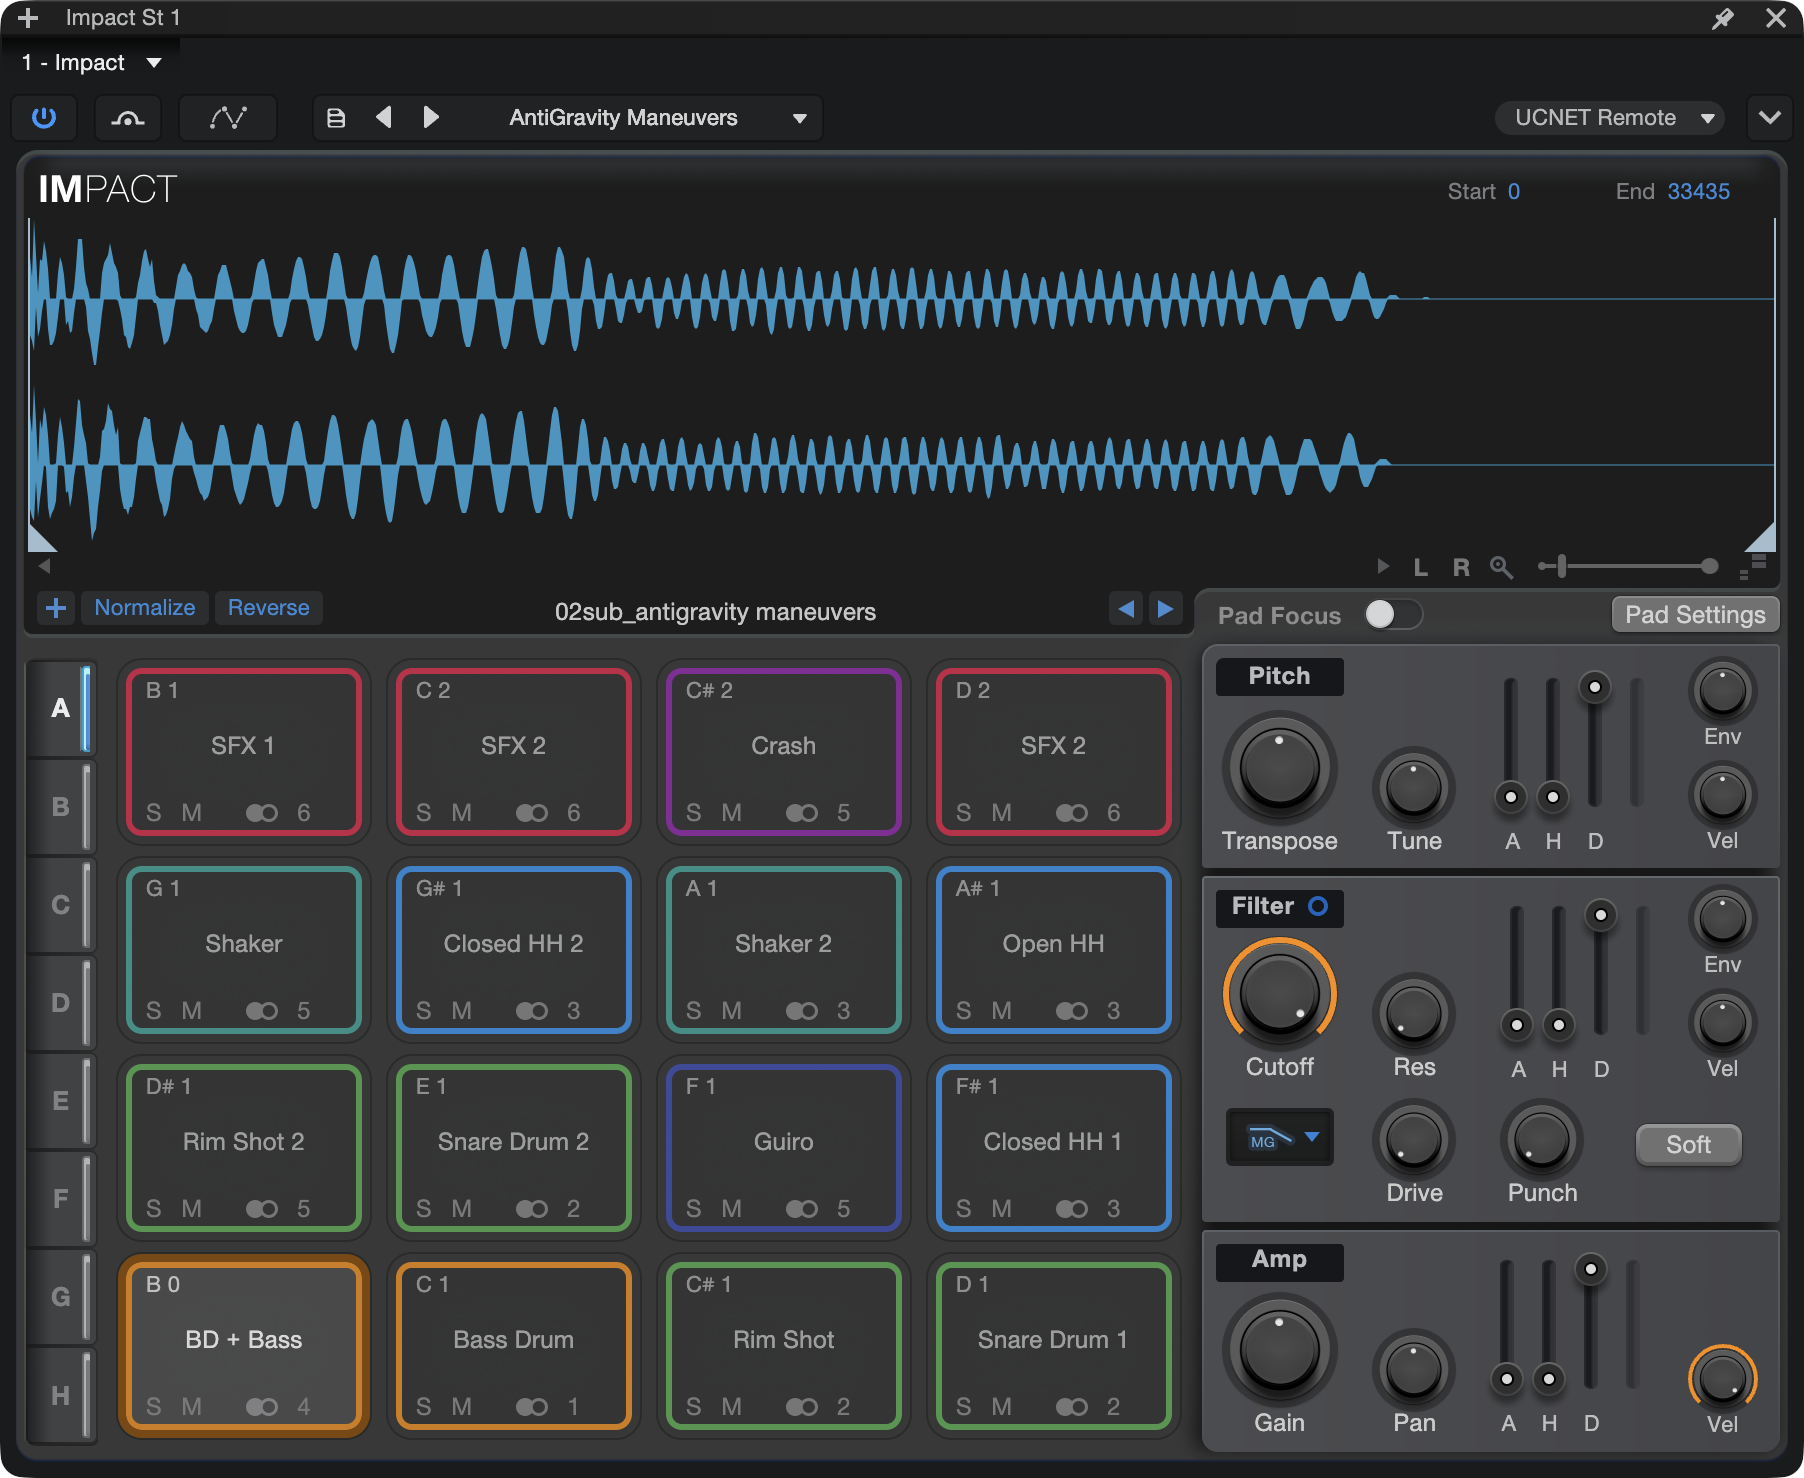The width and height of the screenshot is (1804, 1478).
Task: Switch to pad bank G
Action: point(61,1296)
